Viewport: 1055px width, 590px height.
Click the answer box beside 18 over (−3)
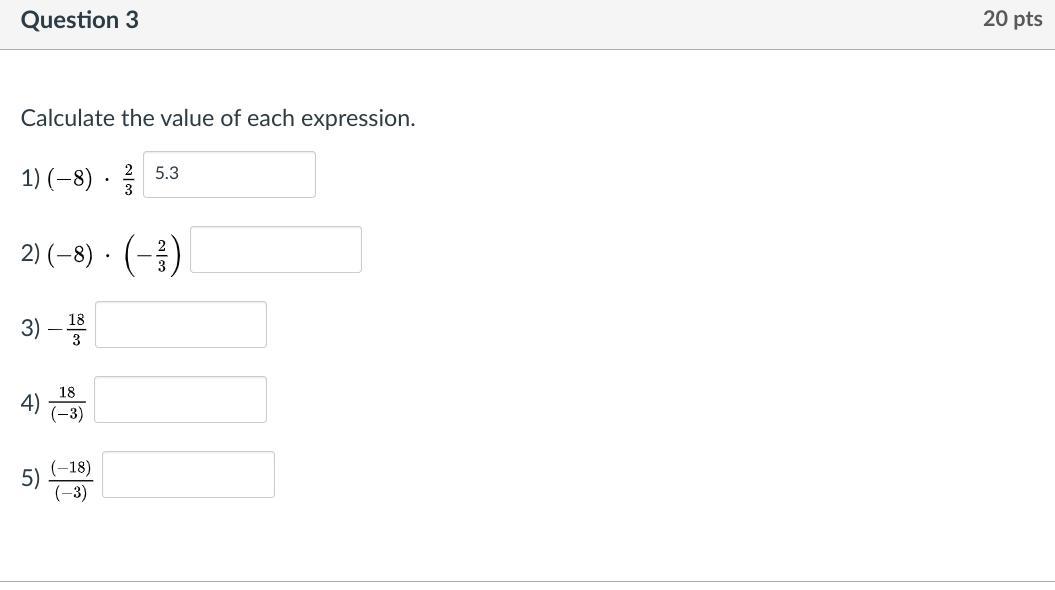[x=180, y=399]
